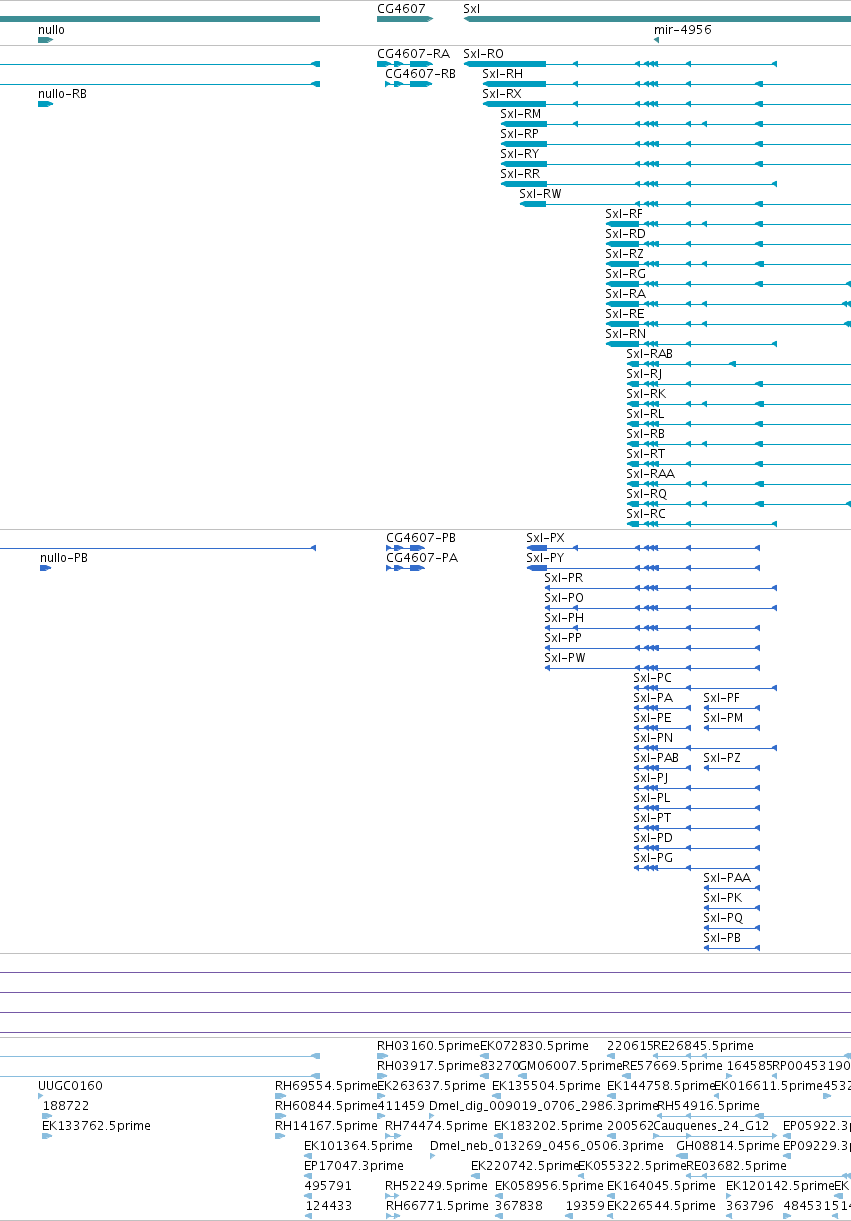Screen dimensions: 851x1221
Task: Select the Sxl-PO protein label
Action: click(x=564, y=597)
